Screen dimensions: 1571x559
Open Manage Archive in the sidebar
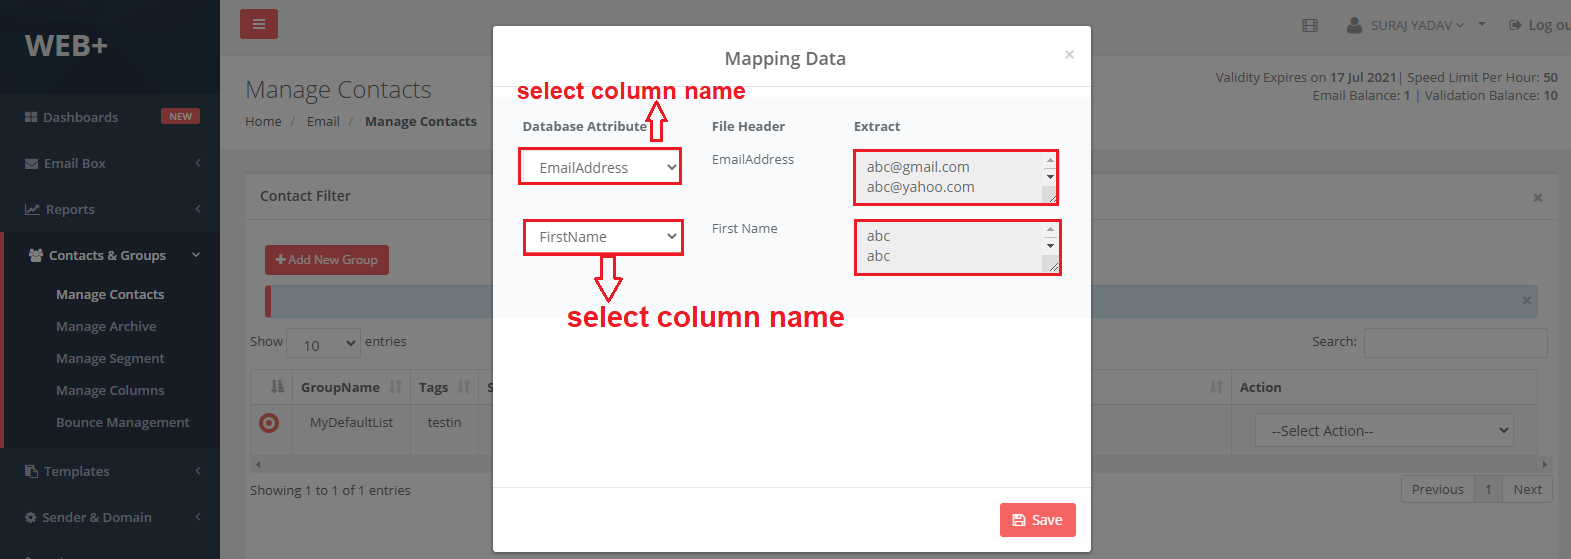point(106,326)
